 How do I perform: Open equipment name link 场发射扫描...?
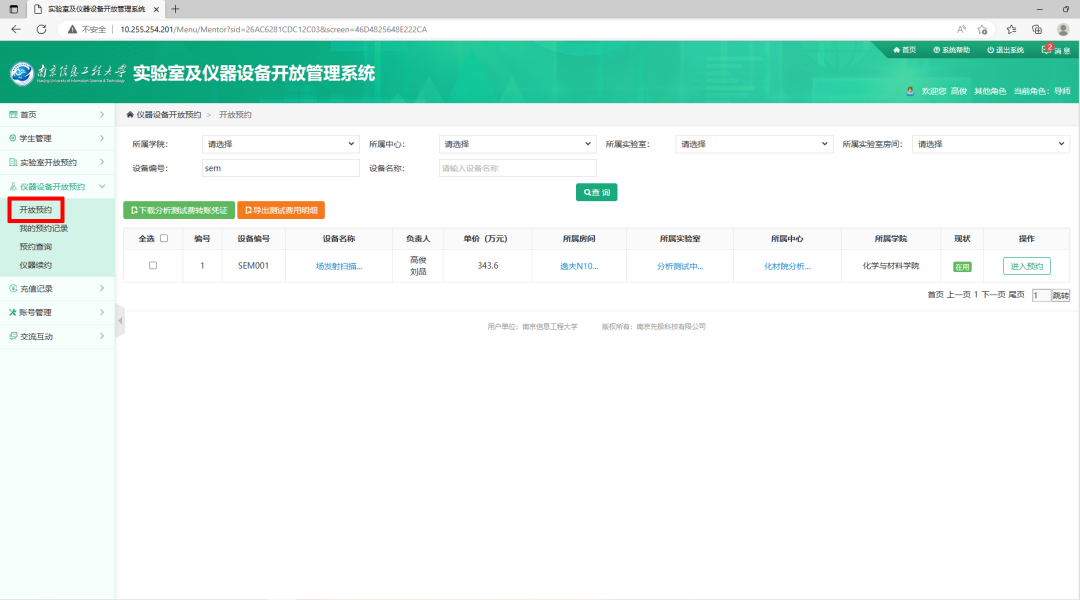coord(339,266)
